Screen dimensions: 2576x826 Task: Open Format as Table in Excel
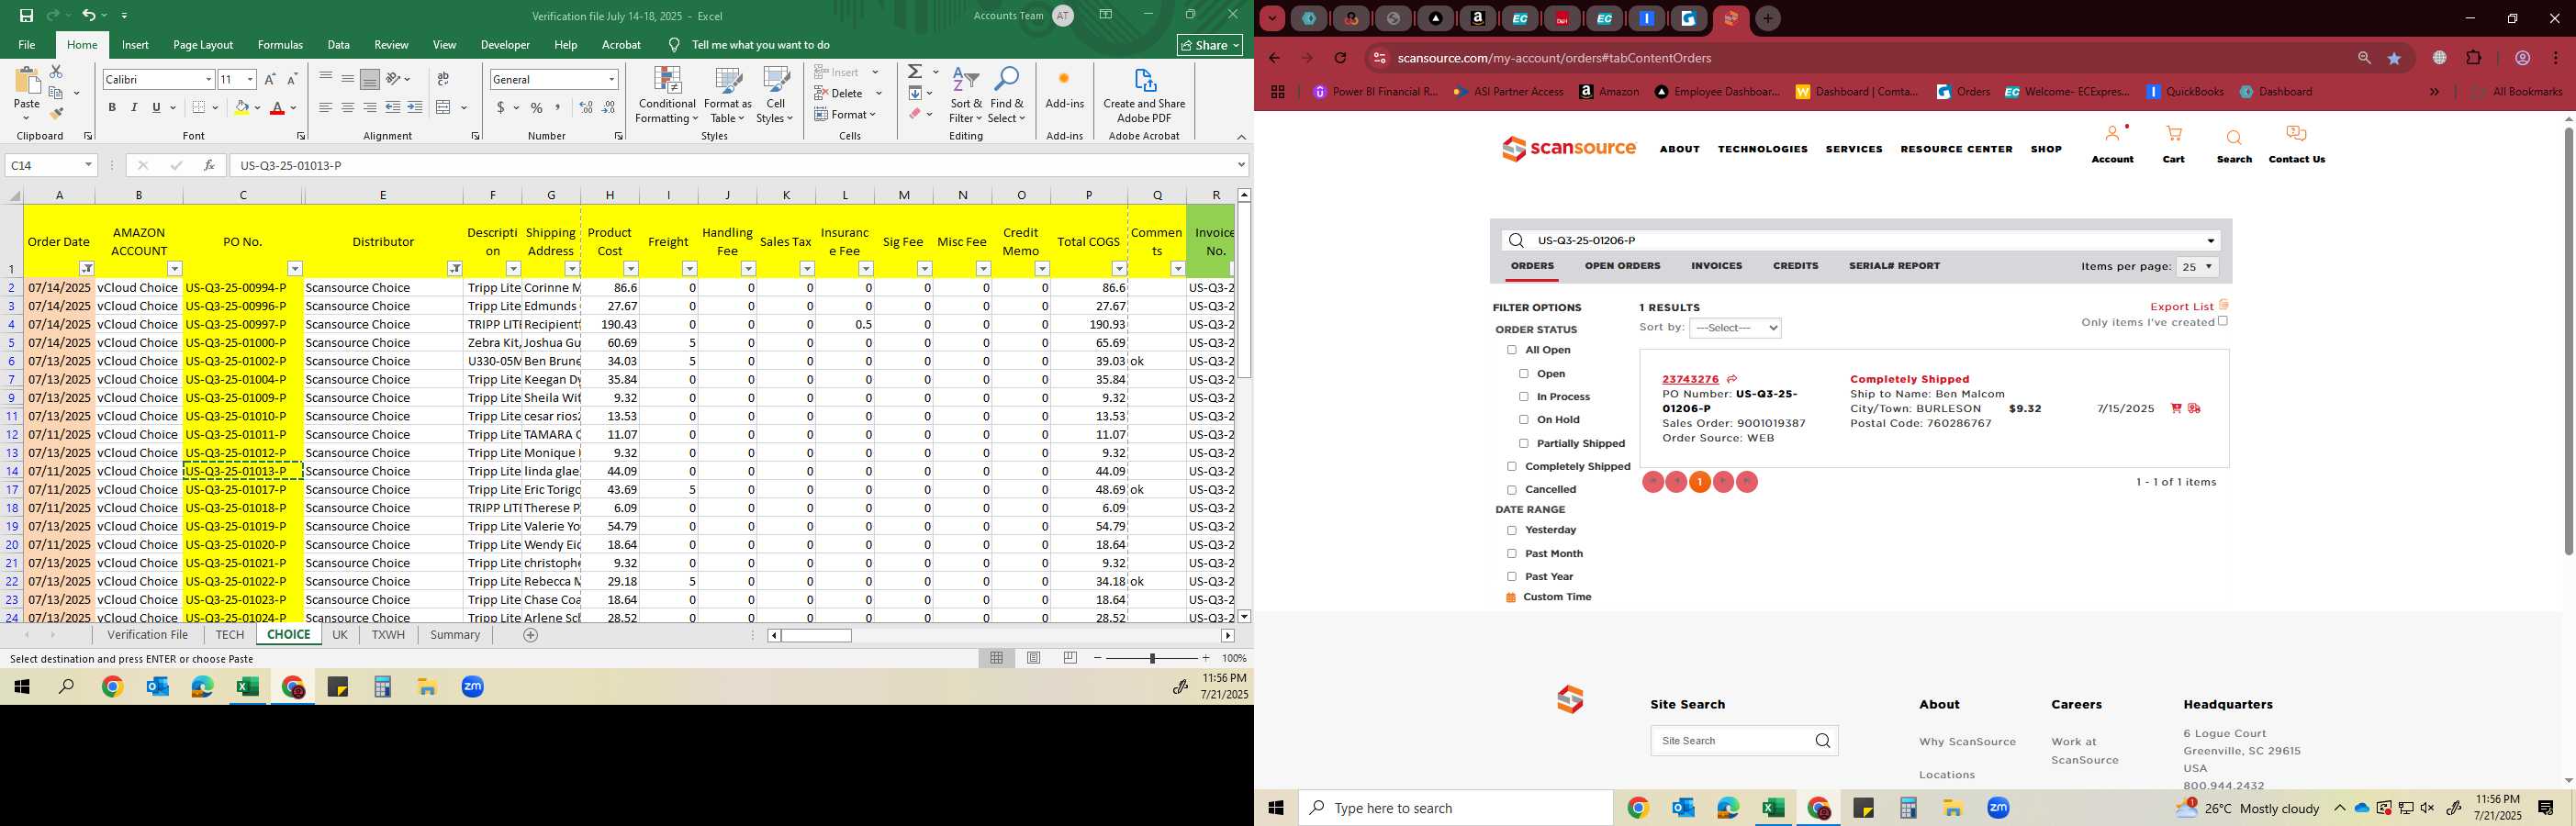728,96
